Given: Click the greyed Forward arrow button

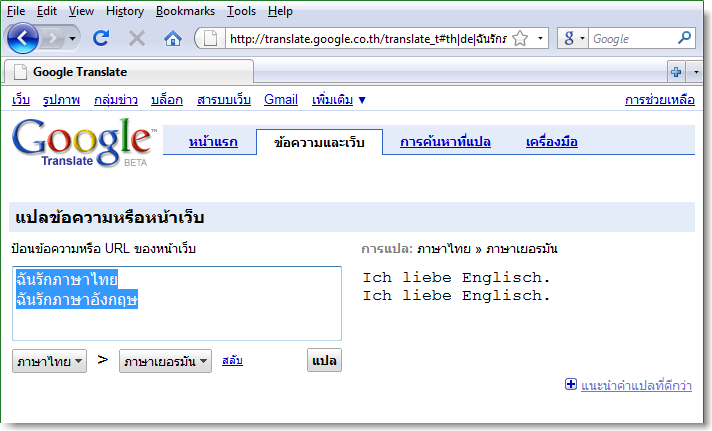Looking at the screenshot, I should pos(53,38).
